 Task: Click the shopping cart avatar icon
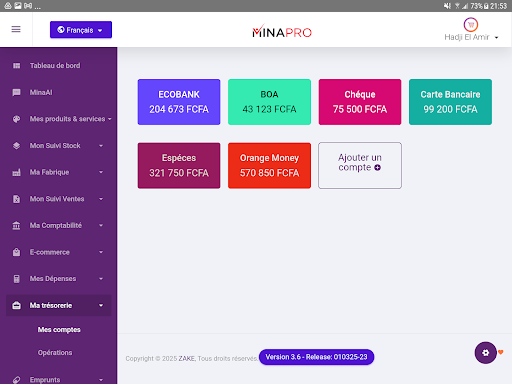pyautogui.click(x=471, y=25)
